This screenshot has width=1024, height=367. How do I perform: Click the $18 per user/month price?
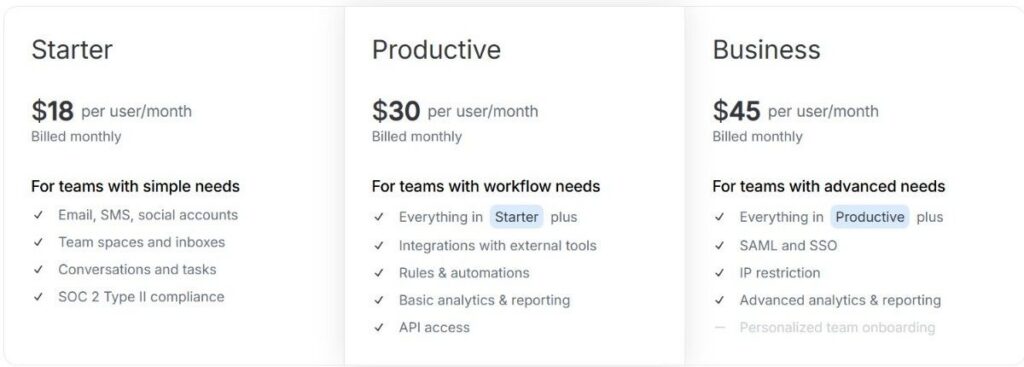click(112, 111)
